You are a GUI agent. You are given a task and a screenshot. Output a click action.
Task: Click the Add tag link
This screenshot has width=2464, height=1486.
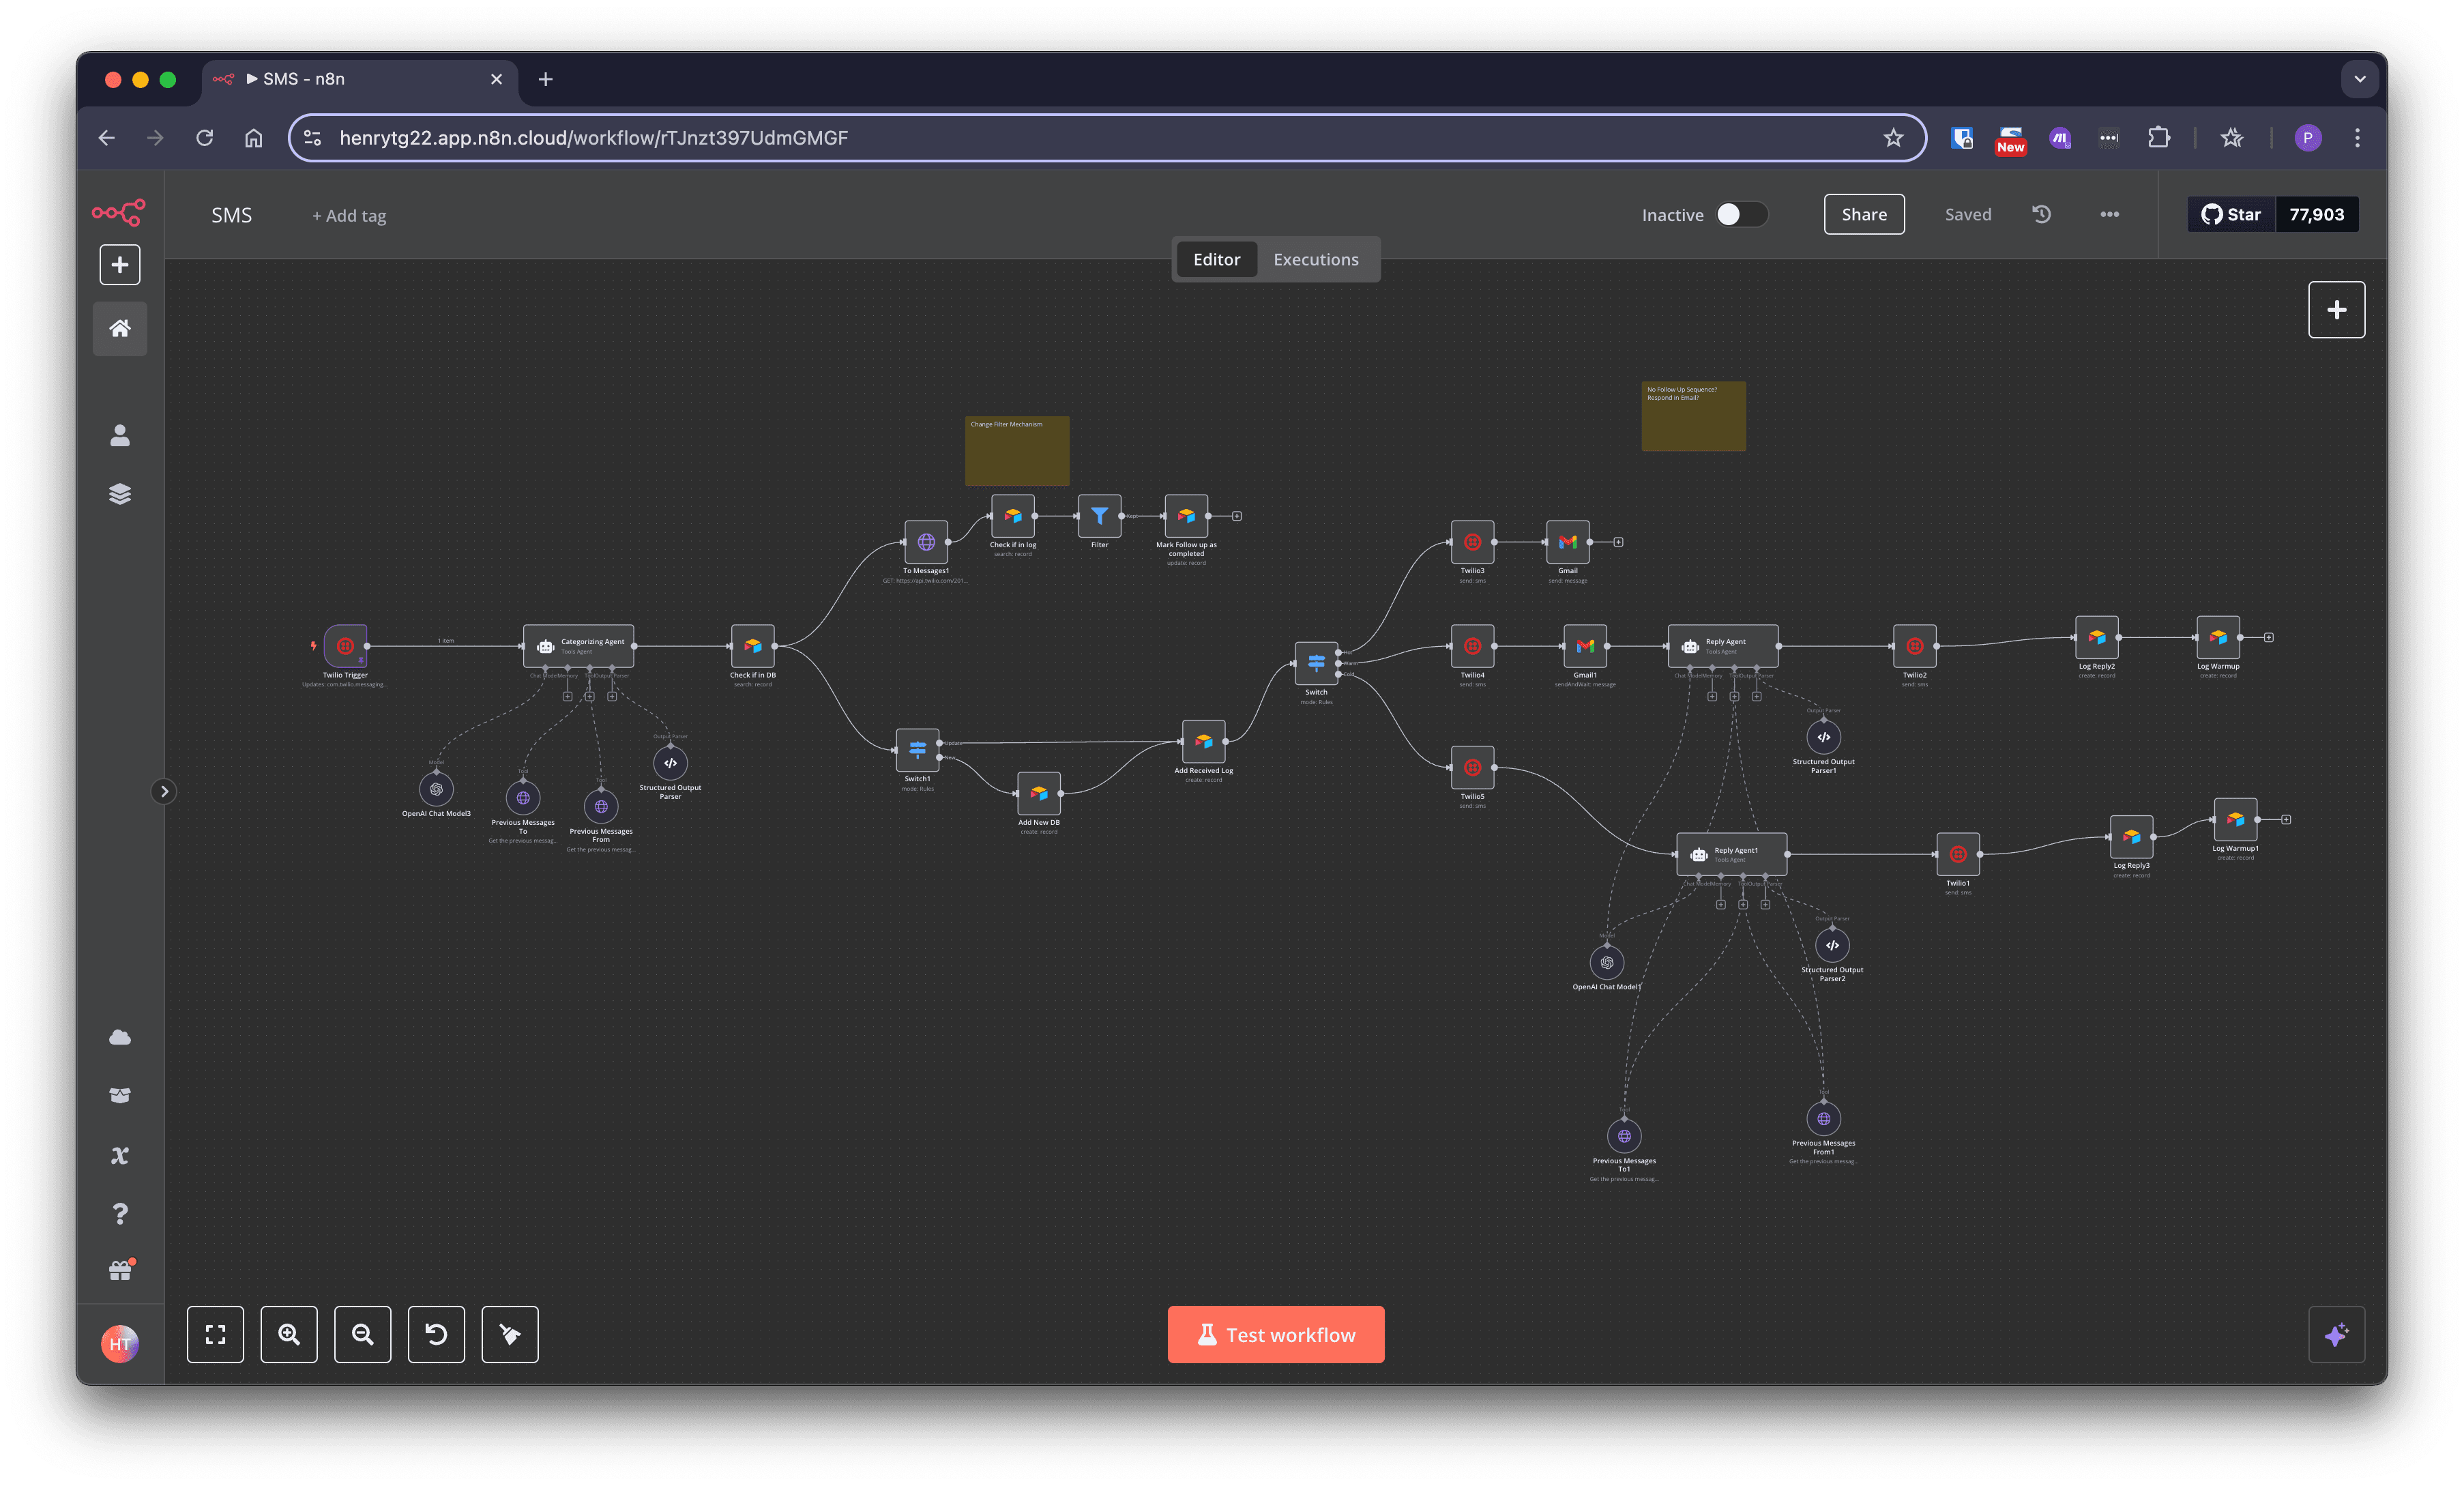click(x=349, y=215)
